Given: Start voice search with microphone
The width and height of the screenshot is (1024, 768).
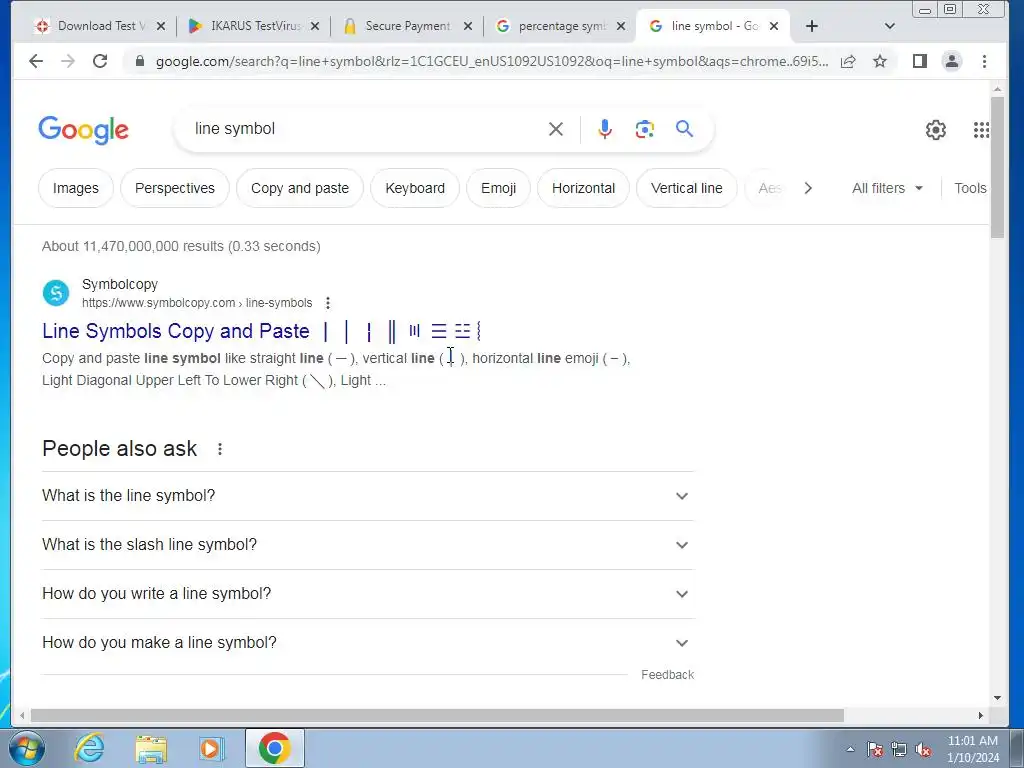Looking at the screenshot, I should coord(605,129).
